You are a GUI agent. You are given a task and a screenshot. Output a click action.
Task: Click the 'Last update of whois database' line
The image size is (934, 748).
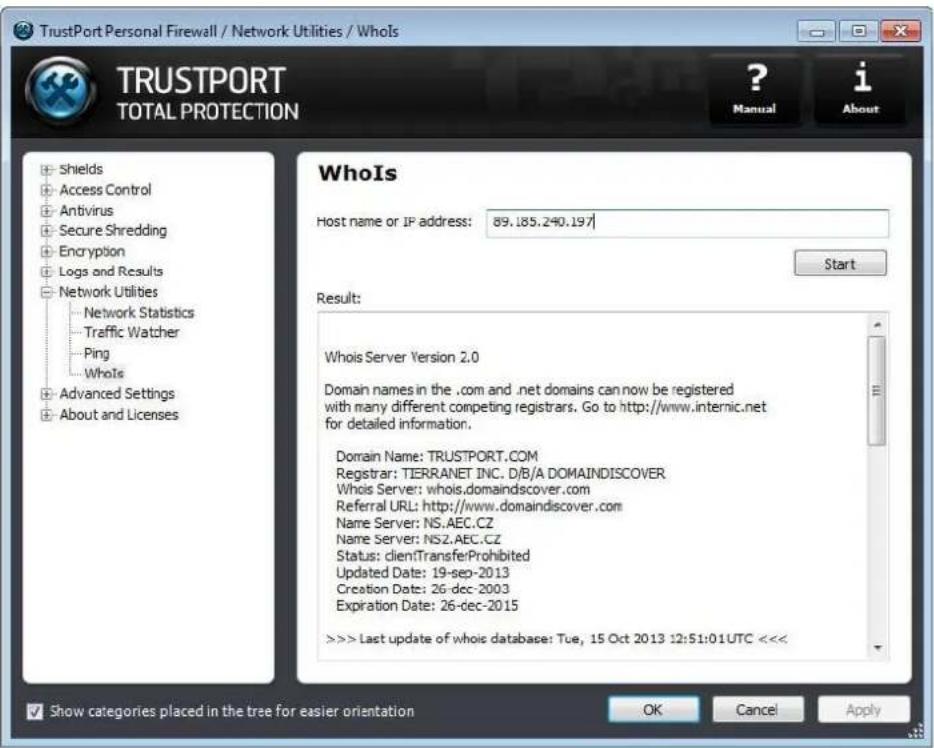pyautogui.click(x=556, y=639)
